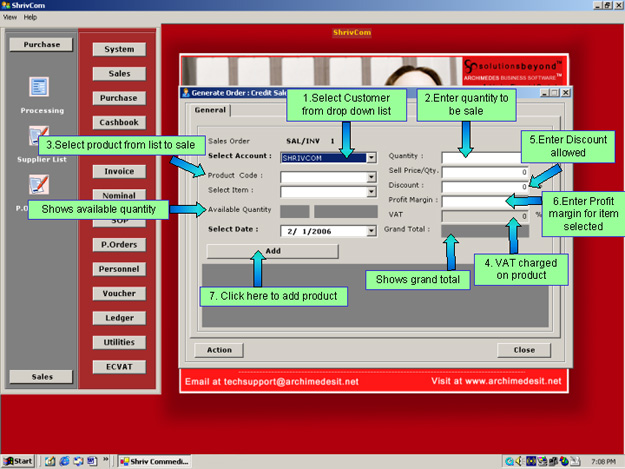The height and width of the screenshot is (469, 625).
Task: Click the P.Orders document icon in left panel
Action: click(x=40, y=184)
